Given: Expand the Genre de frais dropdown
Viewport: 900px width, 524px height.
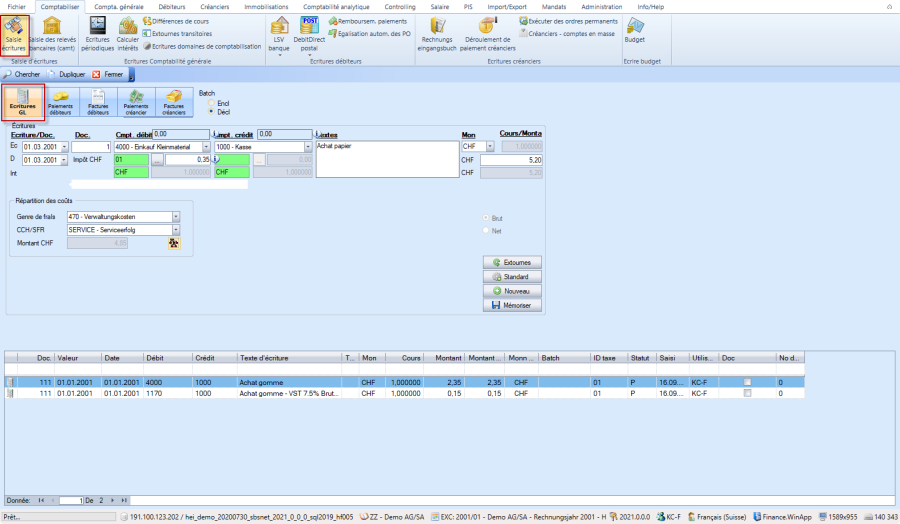Looking at the screenshot, I should click(x=176, y=216).
